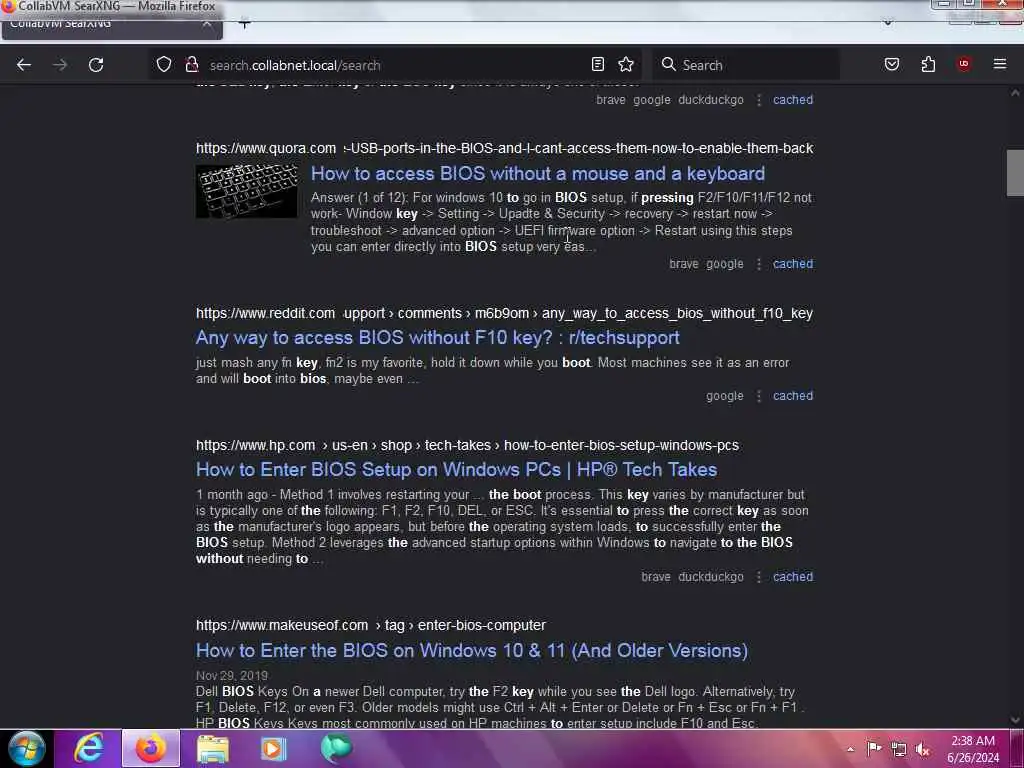
Task: Click the vertical scrollbar thumb
Action: (x=1015, y=172)
